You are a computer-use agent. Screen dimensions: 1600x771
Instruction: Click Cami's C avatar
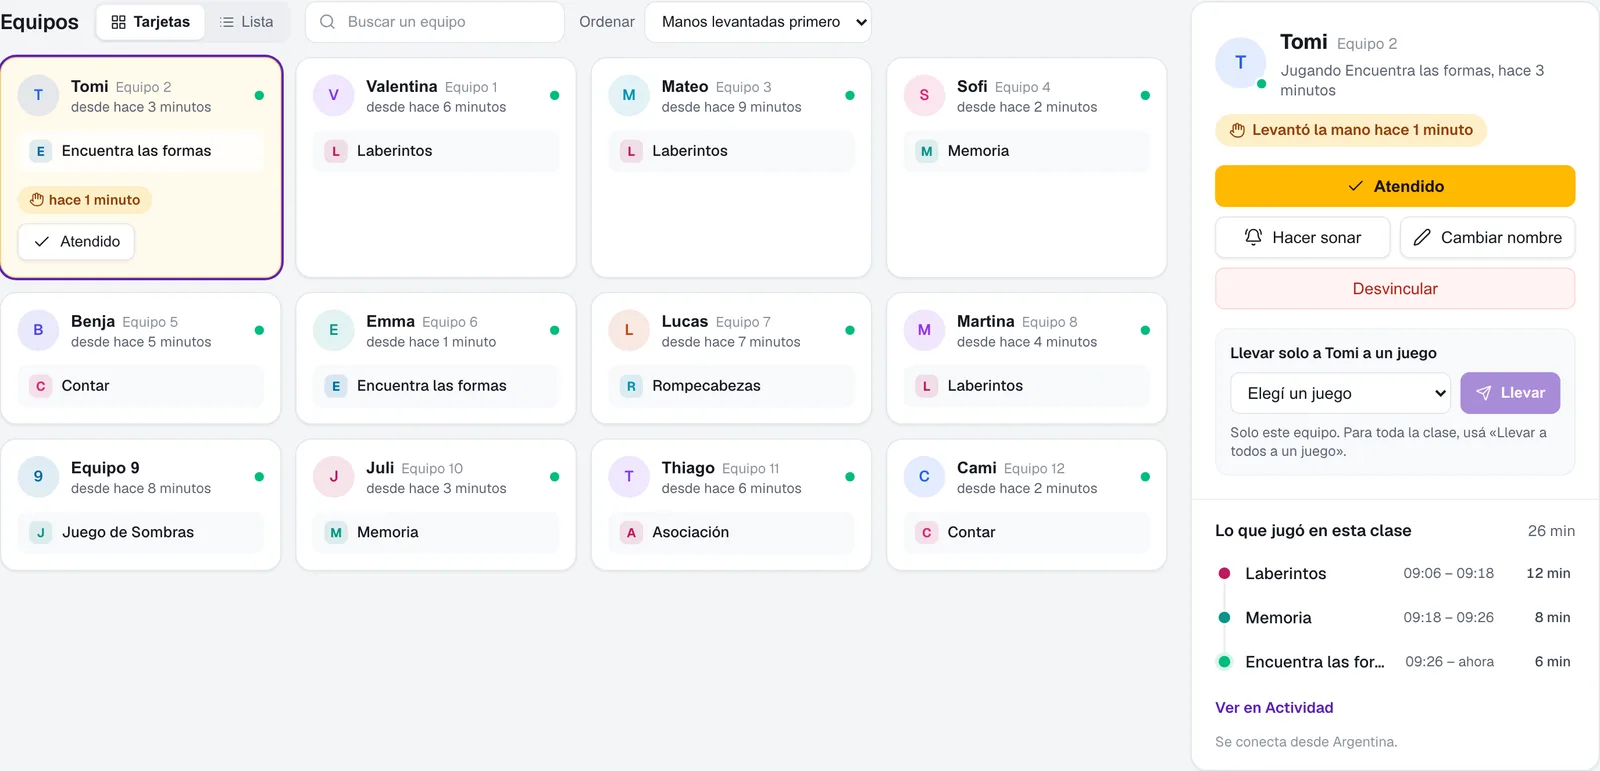pos(924,477)
